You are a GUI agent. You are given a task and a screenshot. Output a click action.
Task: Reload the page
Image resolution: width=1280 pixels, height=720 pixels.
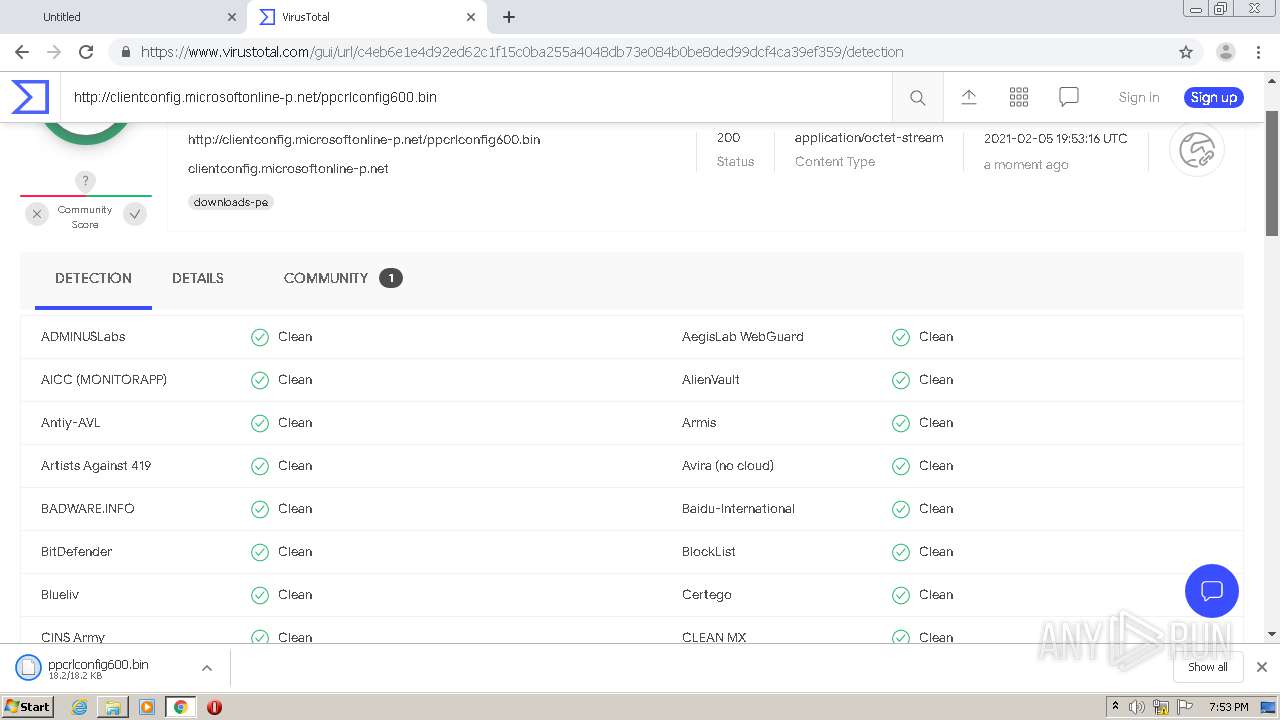click(x=86, y=52)
